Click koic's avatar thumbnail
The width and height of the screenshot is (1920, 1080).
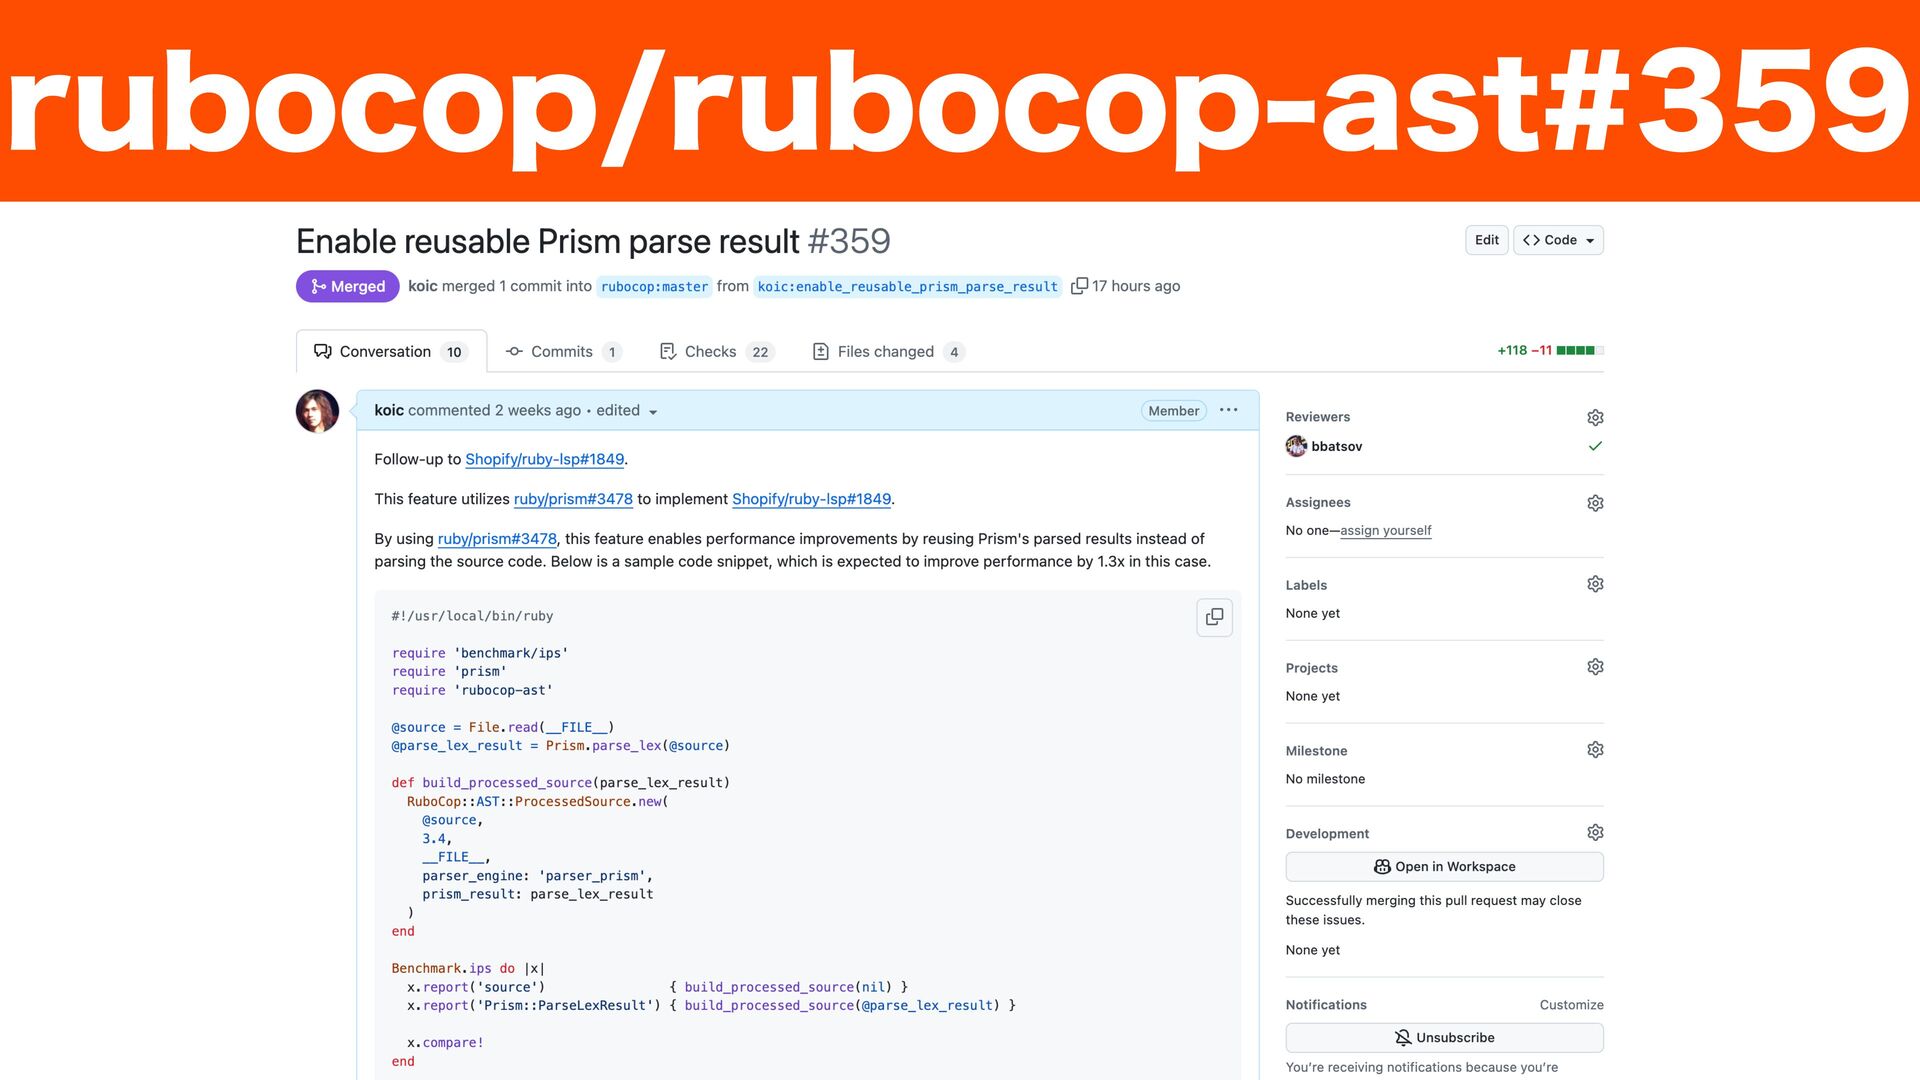tap(317, 411)
